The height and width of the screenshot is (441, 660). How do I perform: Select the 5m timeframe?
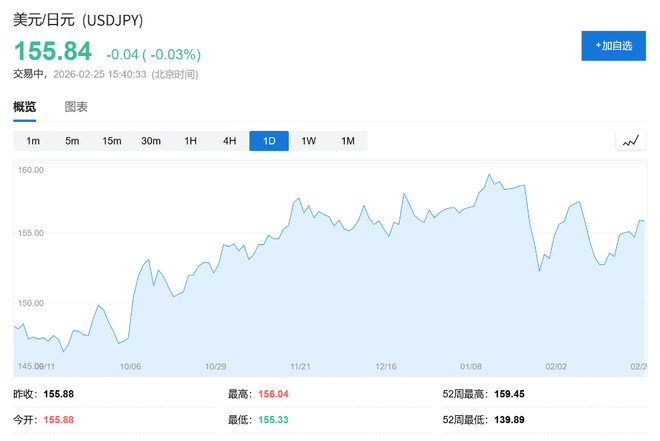[72, 141]
